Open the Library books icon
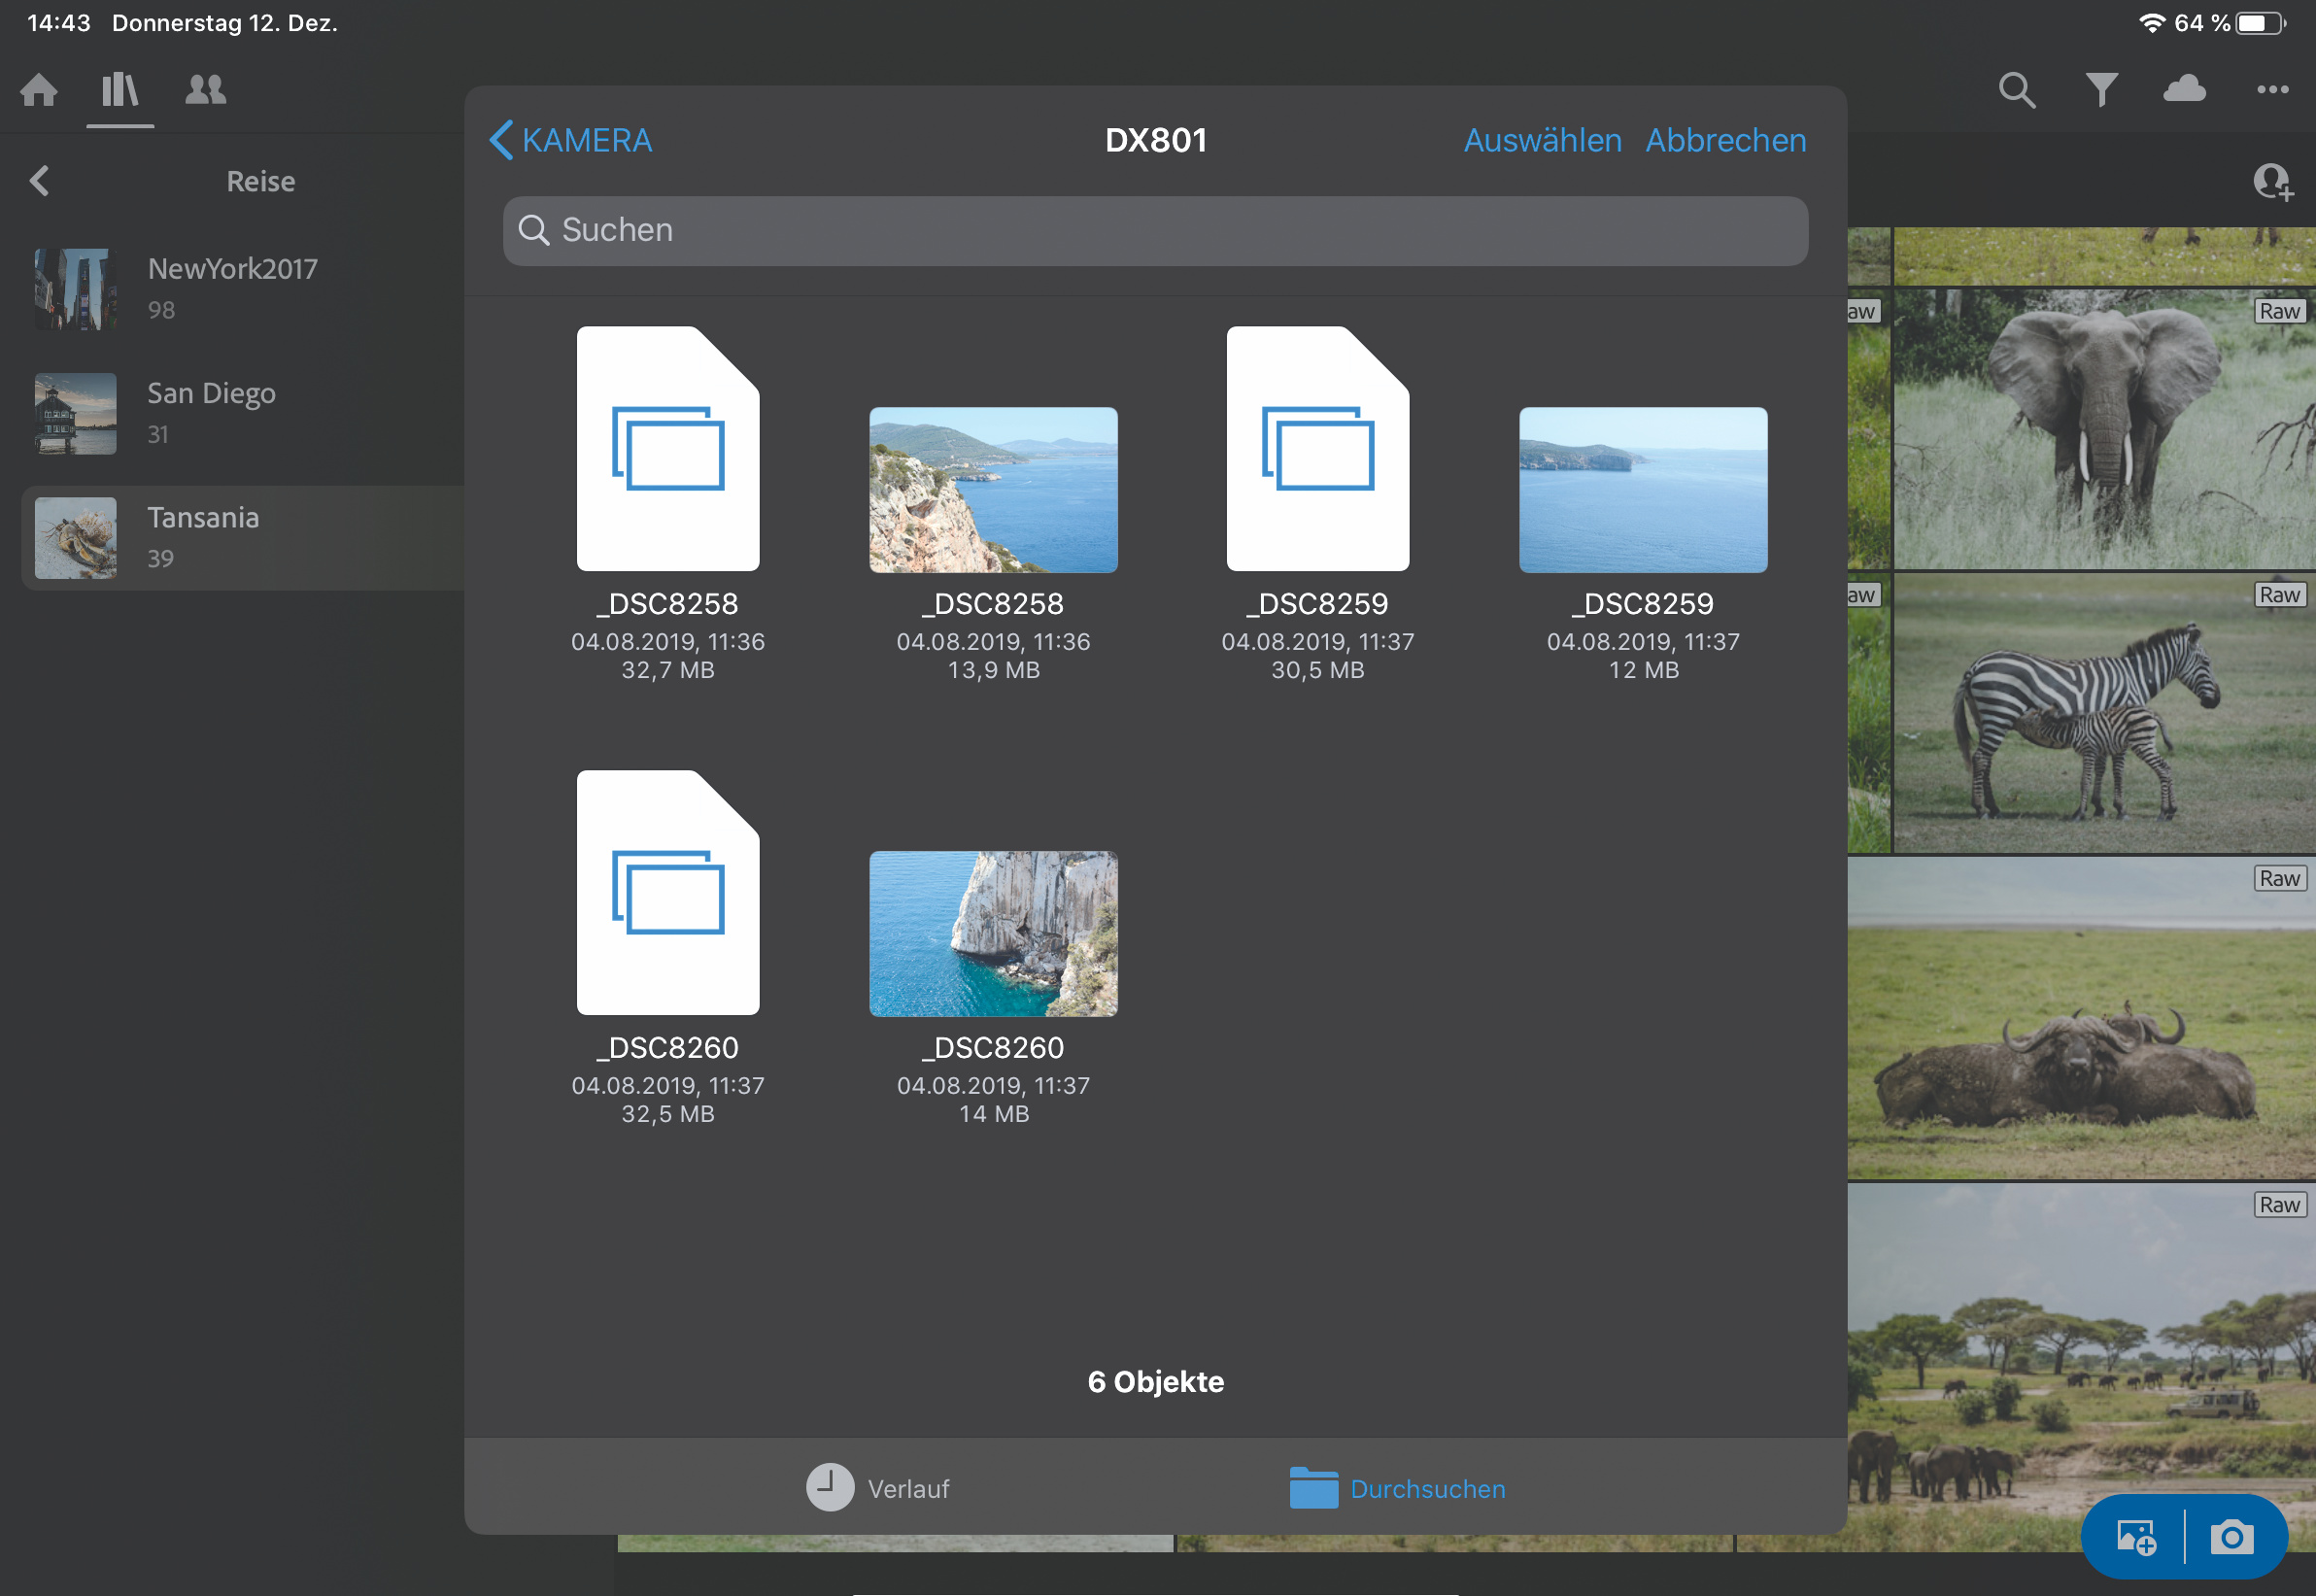The image size is (2316, 1596). tap(120, 90)
